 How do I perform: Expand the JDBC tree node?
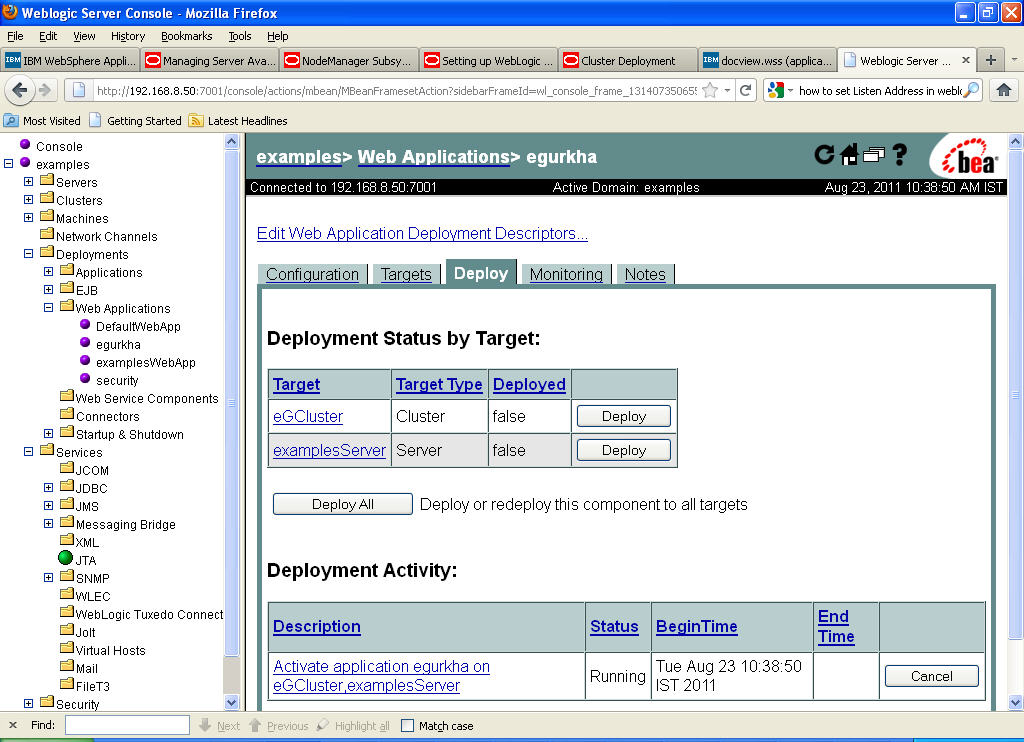tap(48, 487)
